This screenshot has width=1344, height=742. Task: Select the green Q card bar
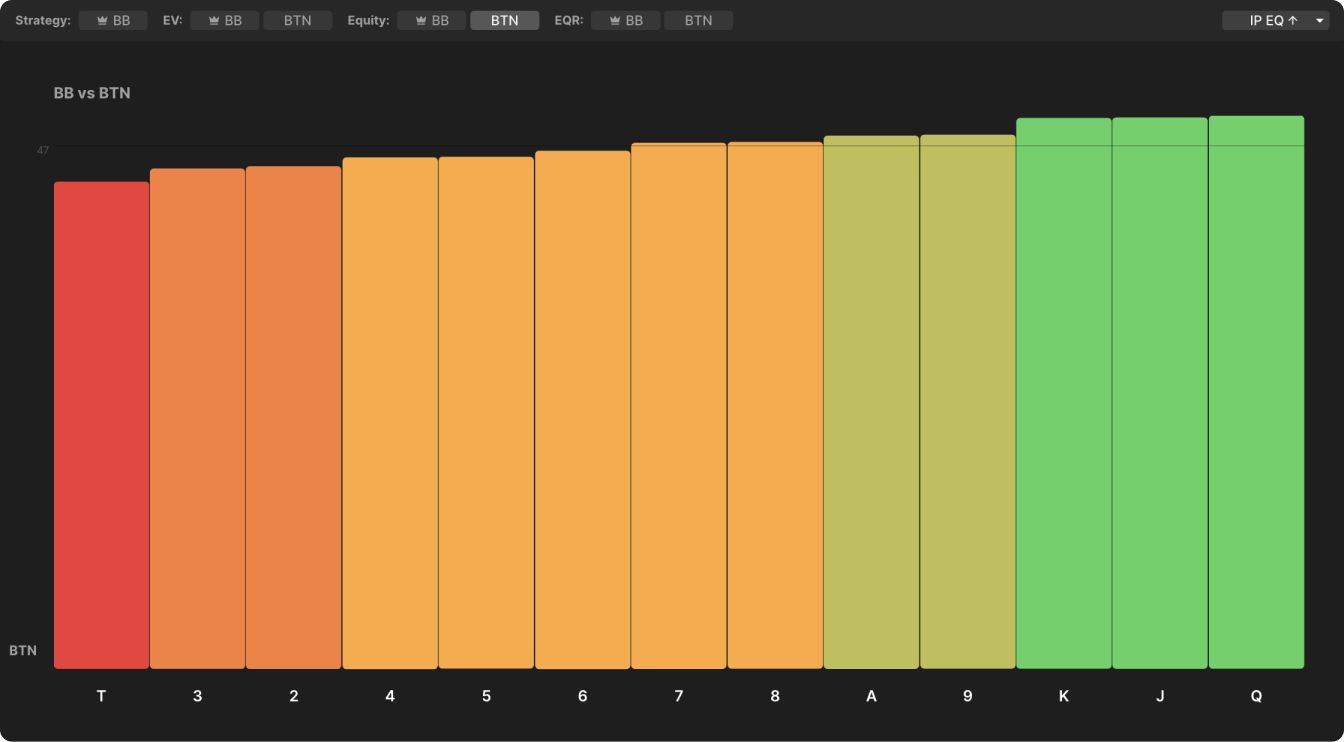[x=1256, y=392]
